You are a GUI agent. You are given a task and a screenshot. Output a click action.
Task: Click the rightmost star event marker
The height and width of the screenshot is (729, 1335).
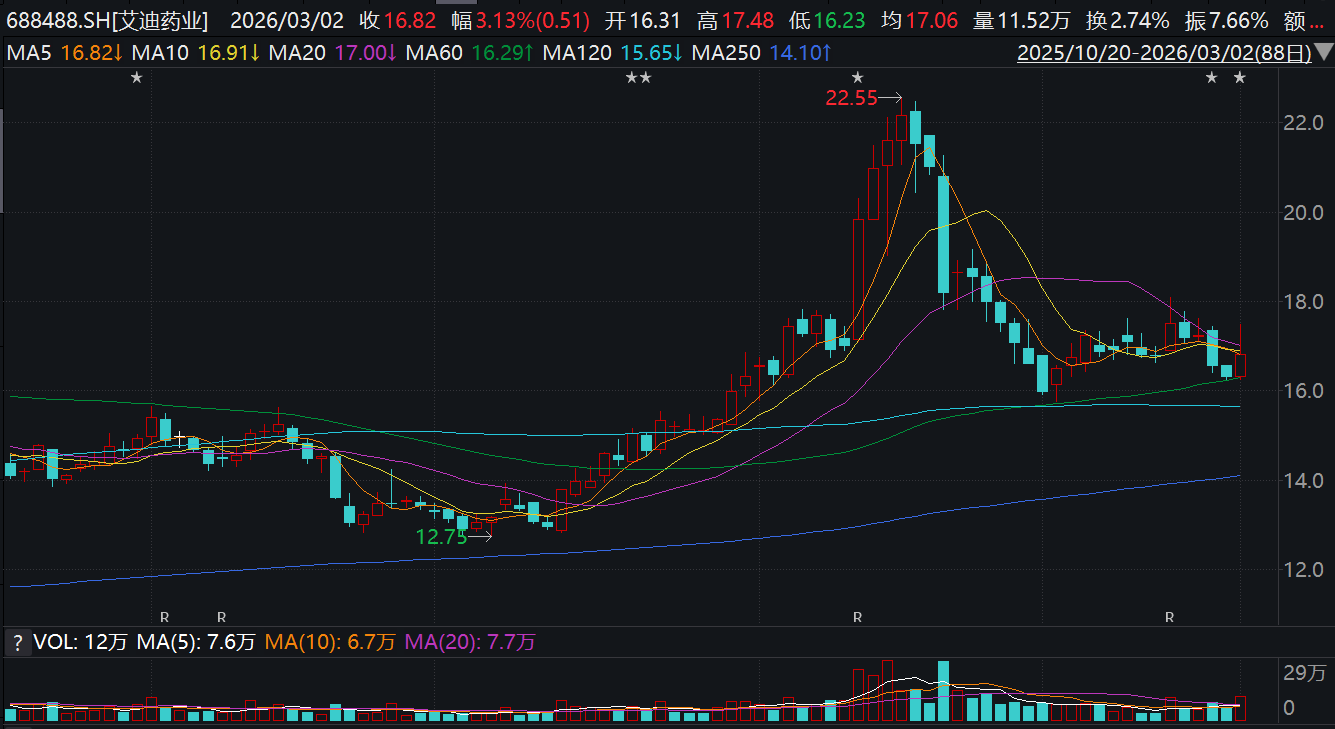pos(1240,78)
